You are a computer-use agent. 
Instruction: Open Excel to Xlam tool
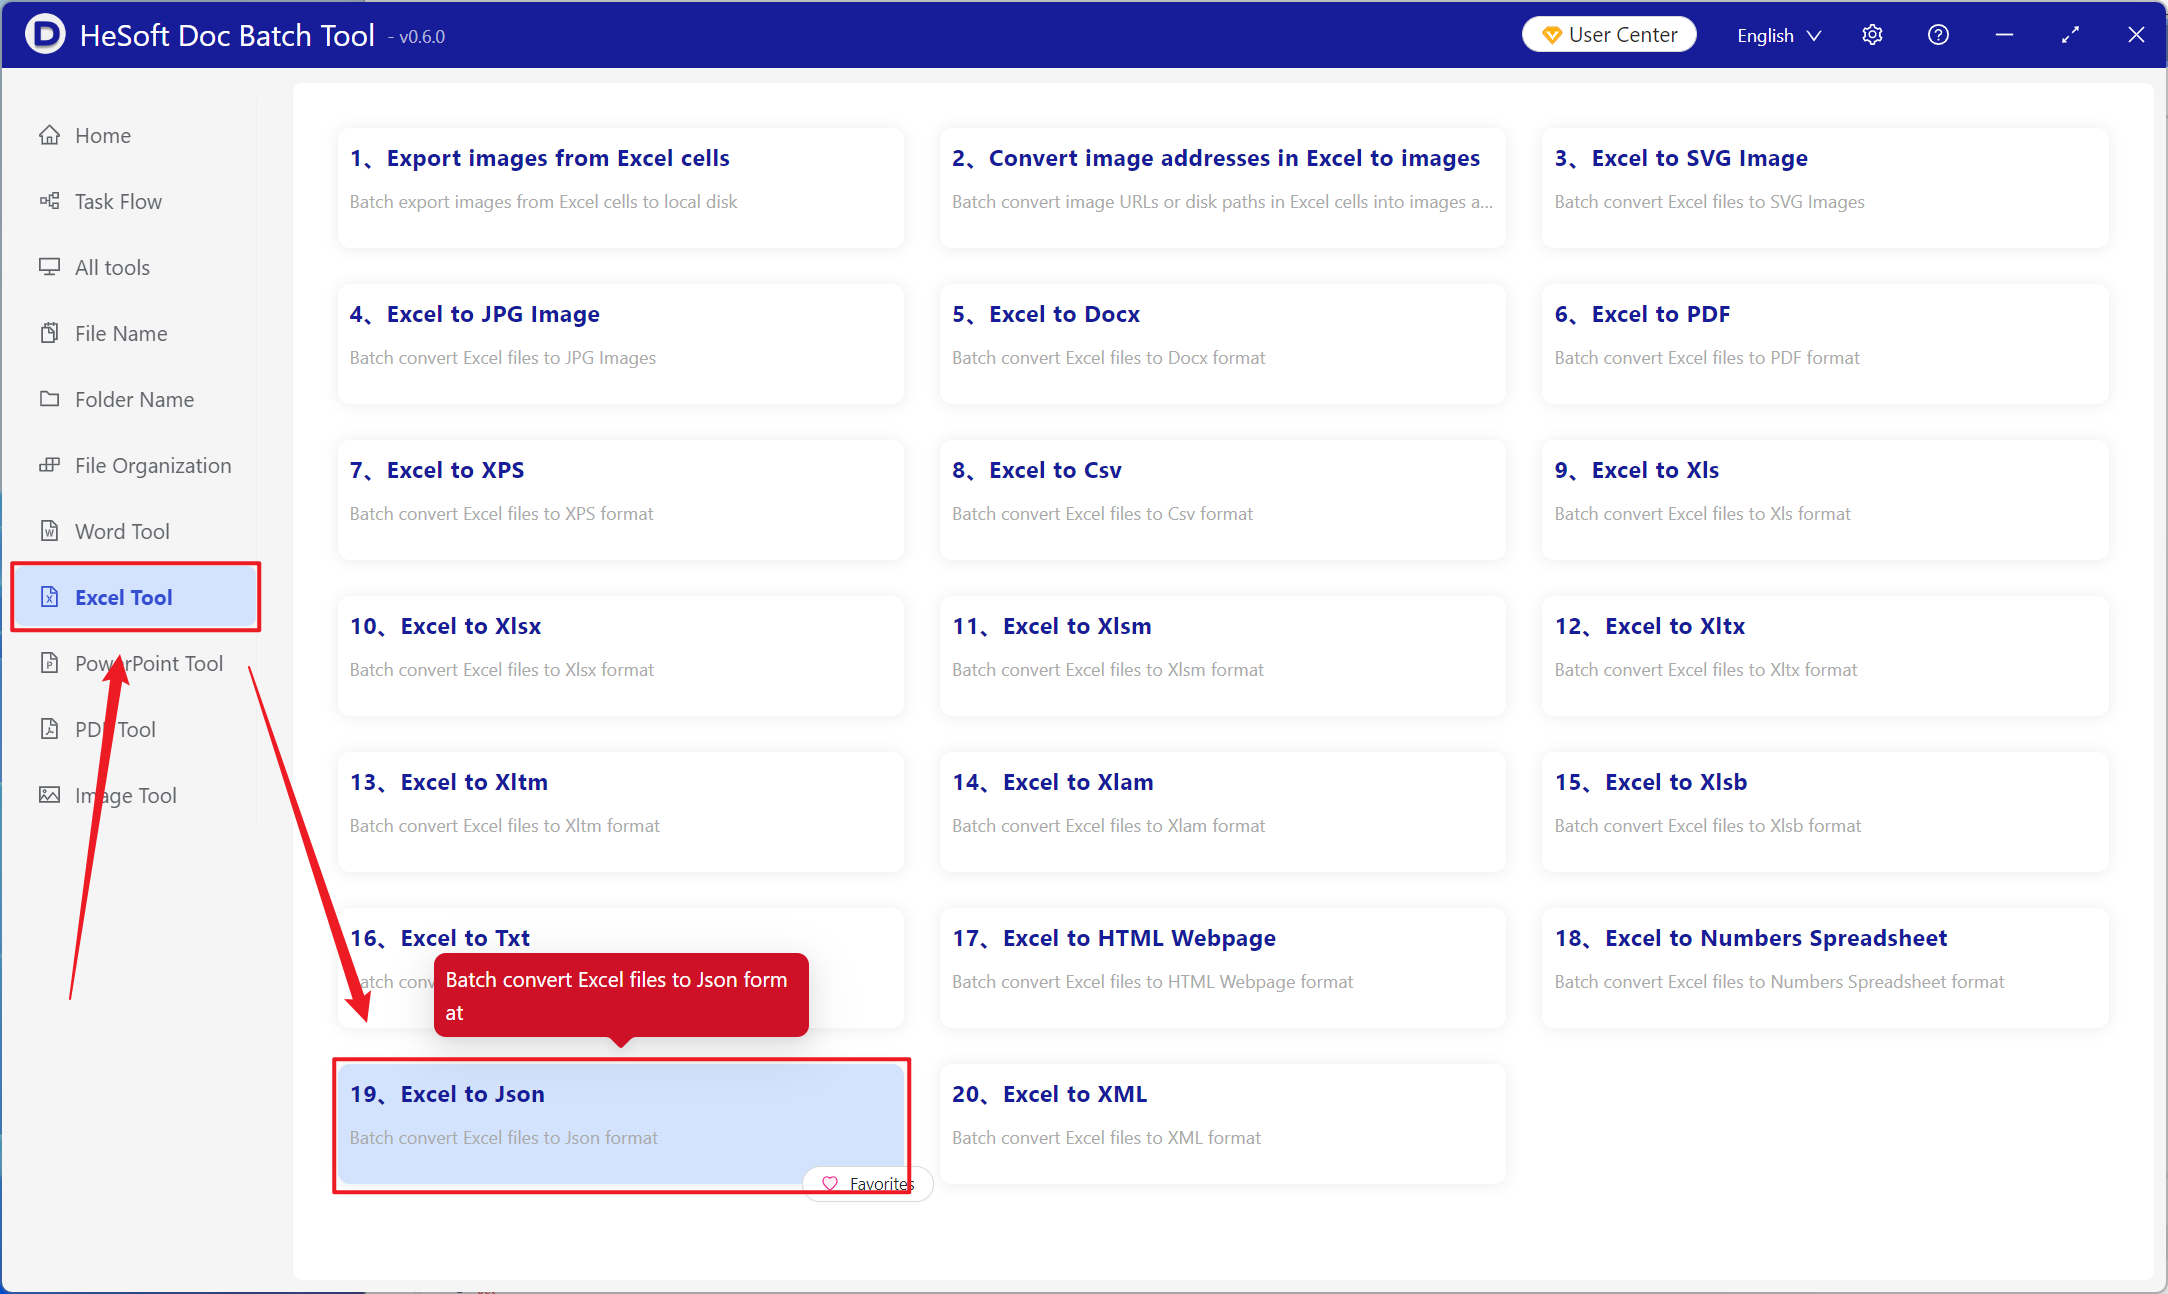pos(1223,812)
